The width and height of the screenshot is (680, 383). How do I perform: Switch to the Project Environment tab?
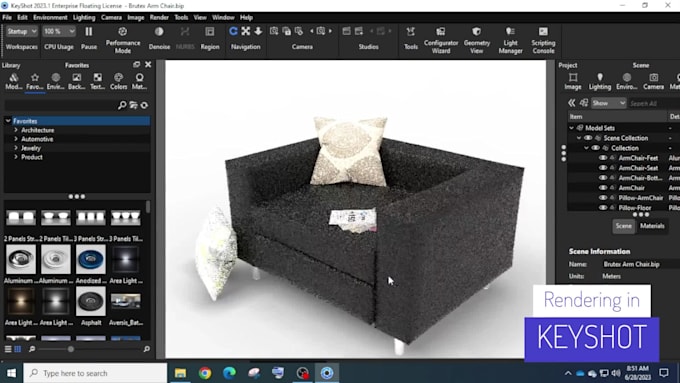pos(627,81)
